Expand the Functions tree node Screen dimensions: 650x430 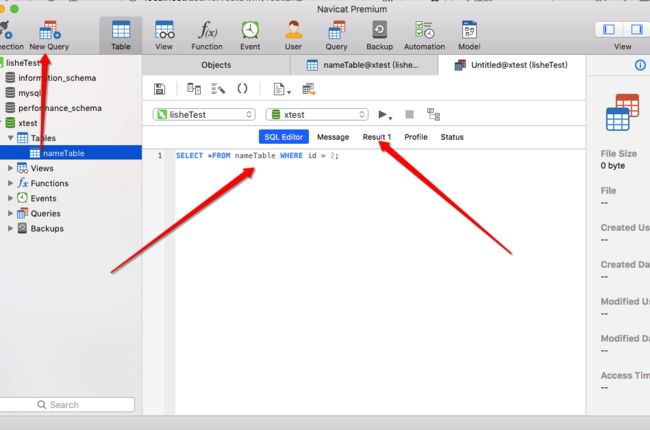(10, 183)
